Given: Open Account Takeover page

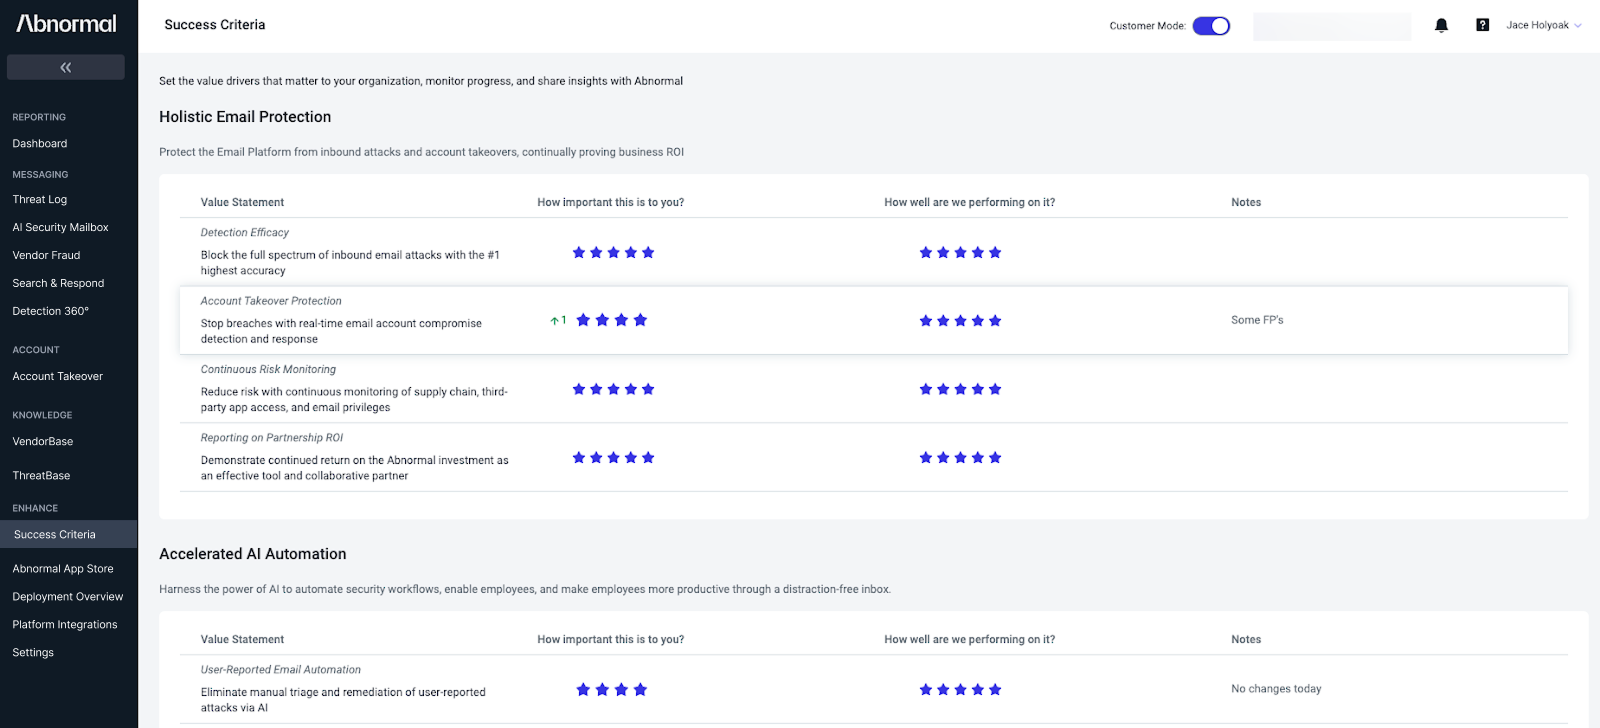Looking at the screenshot, I should click(x=57, y=377).
